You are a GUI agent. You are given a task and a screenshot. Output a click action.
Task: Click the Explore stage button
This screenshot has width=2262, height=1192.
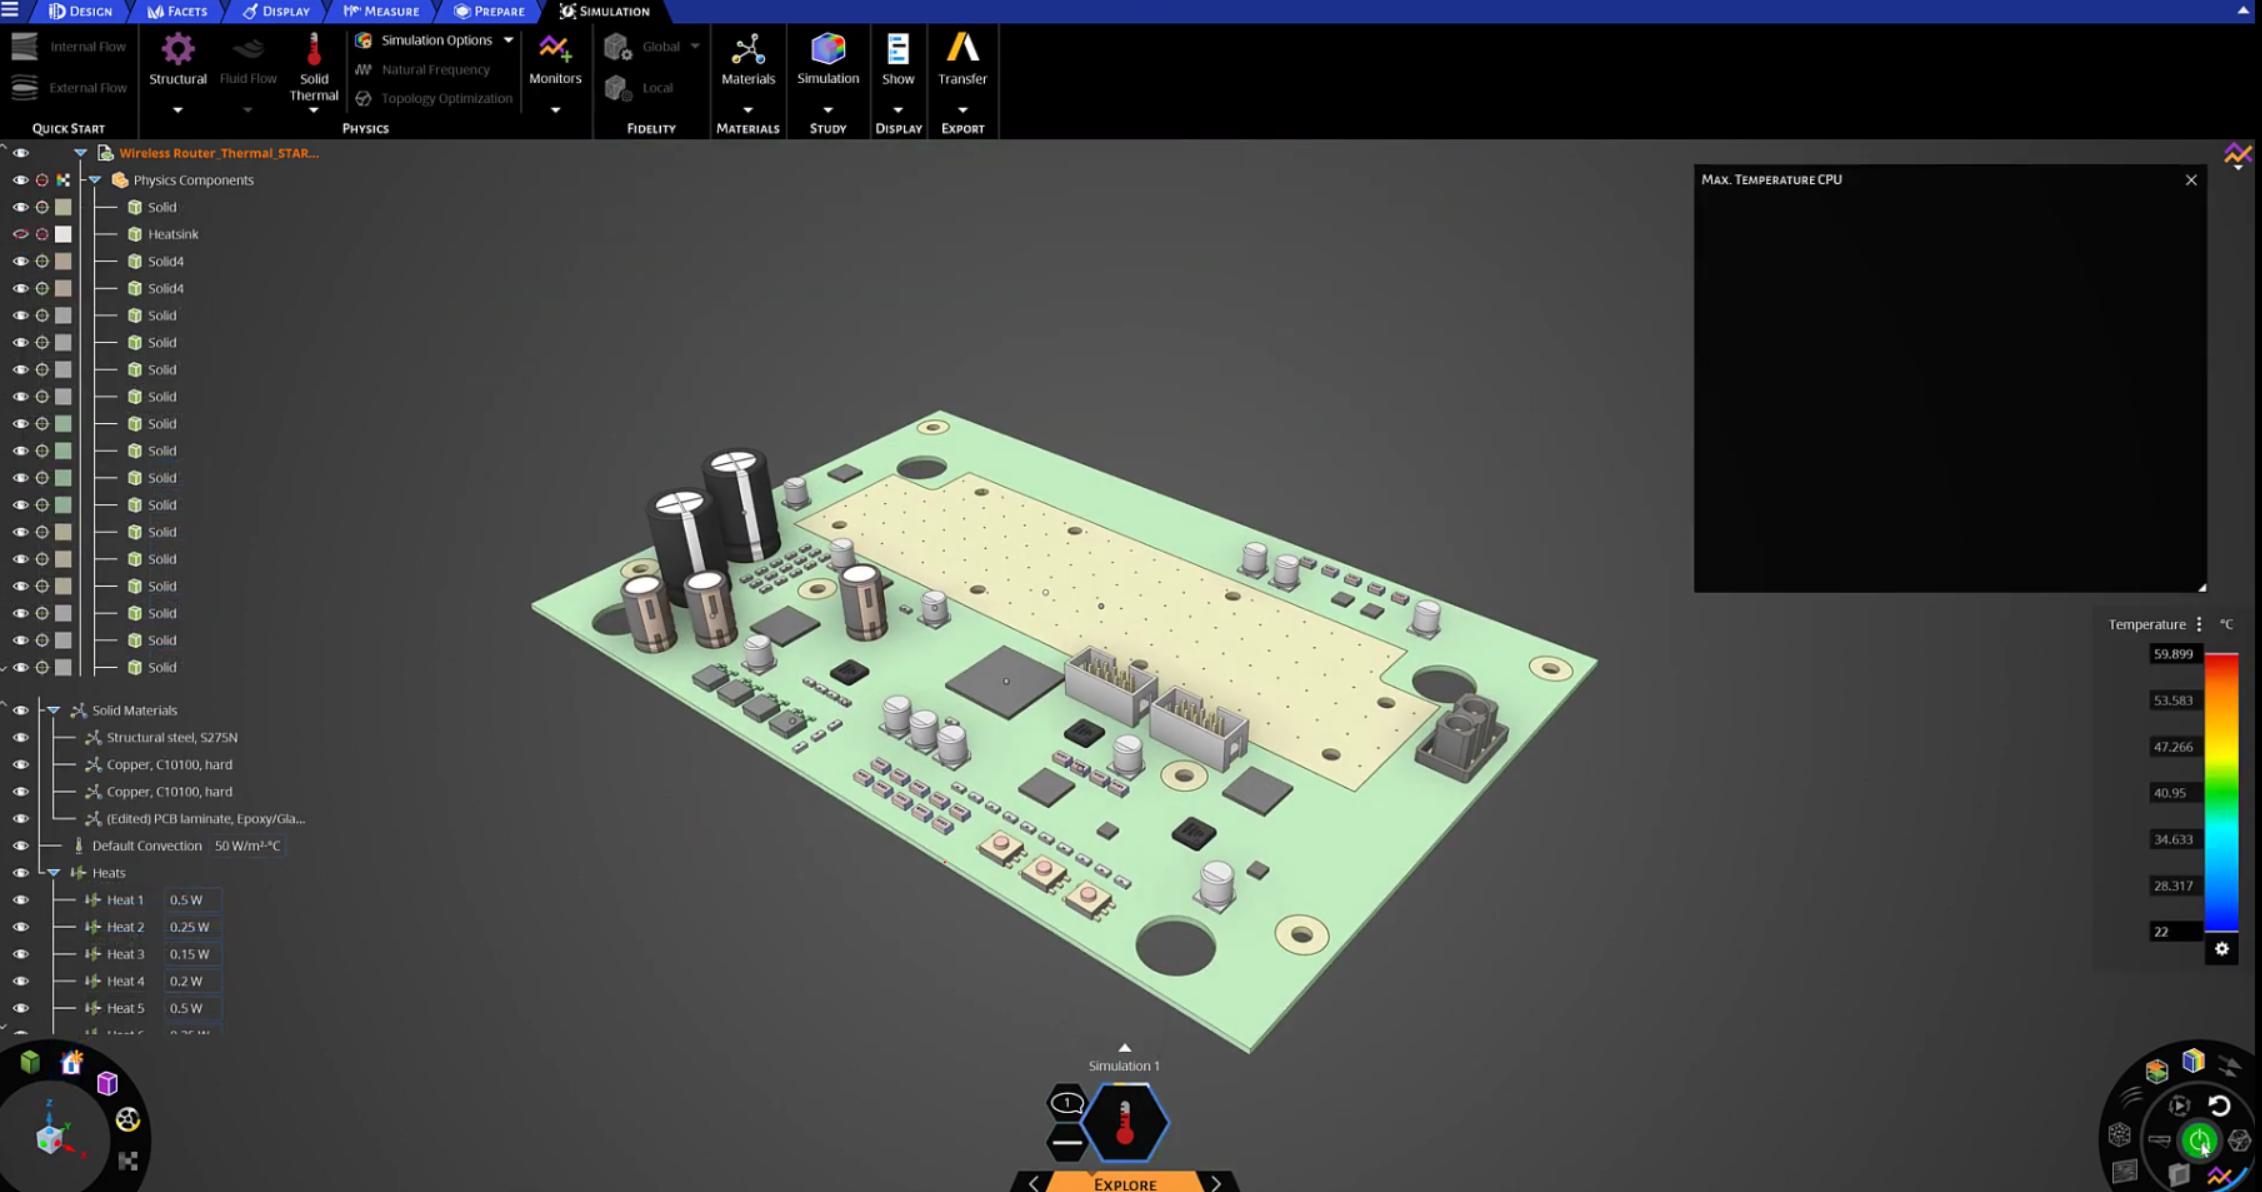click(x=1123, y=1182)
